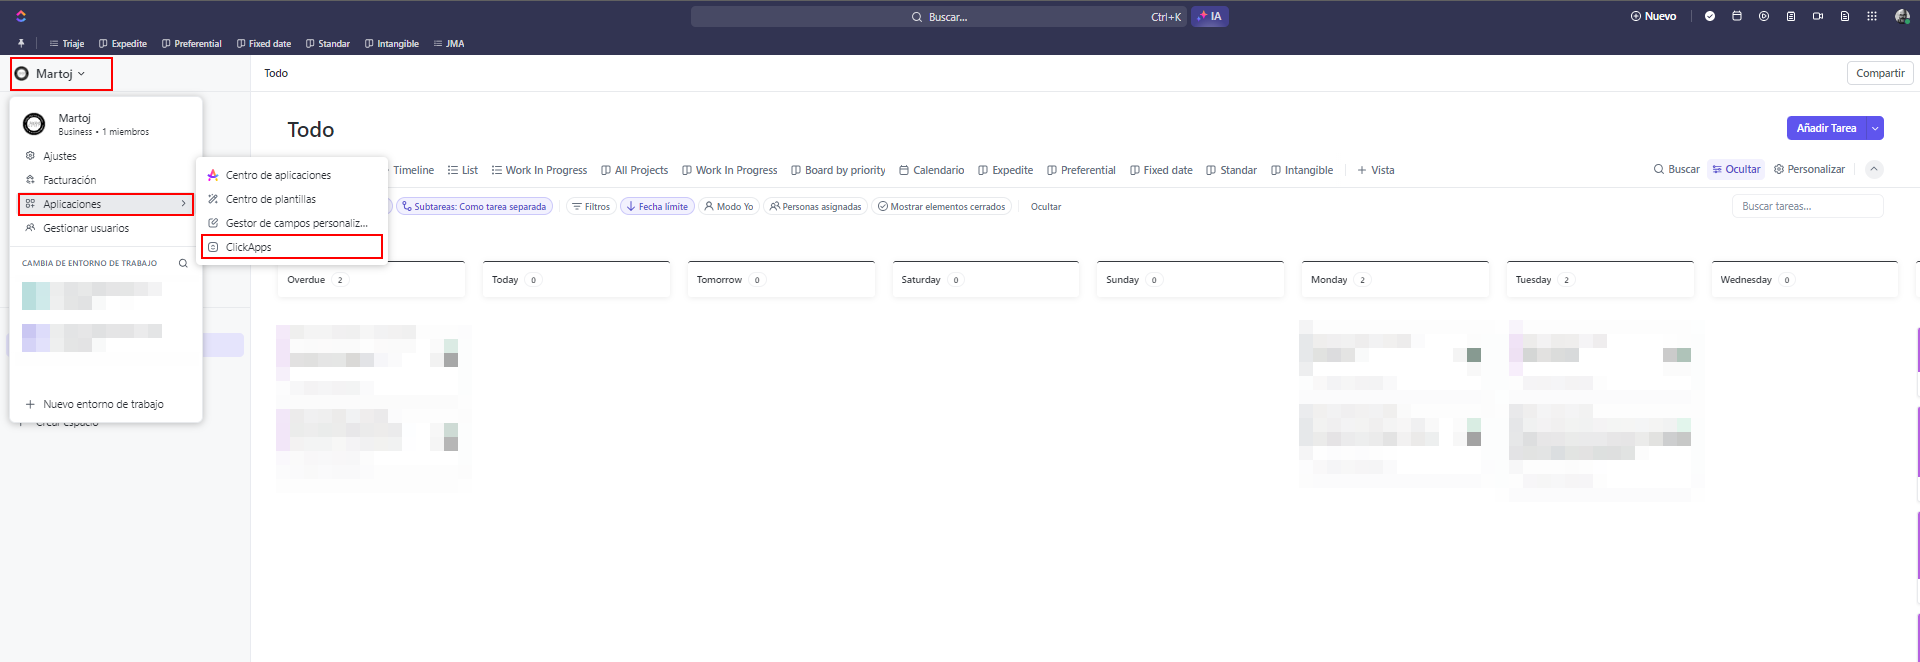The height and width of the screenshot is (662, 1920).
Task: Expand the Añadir Tarea dropdown arrow
Action: pos(1875,128)
